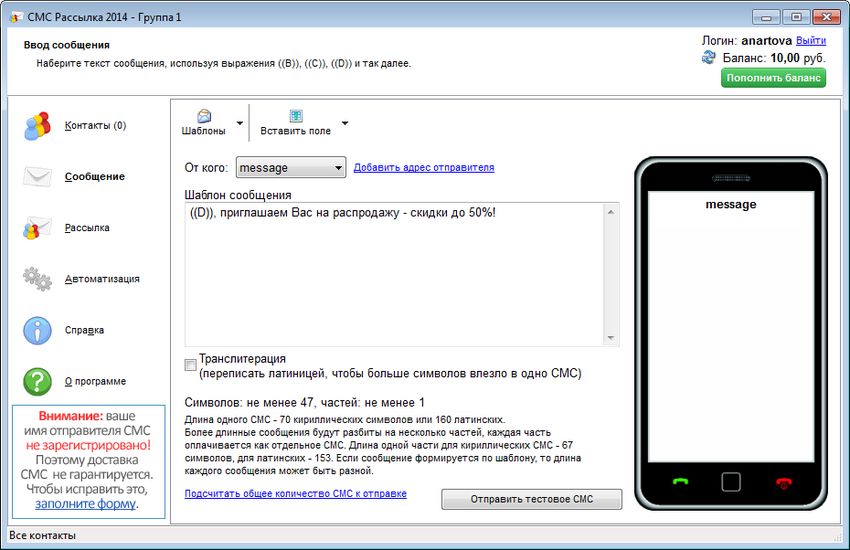Viewport: 850px width, 550px height.
Task: Open the Рассылка icon in sidebar
Action: click(x=37, y=228)
